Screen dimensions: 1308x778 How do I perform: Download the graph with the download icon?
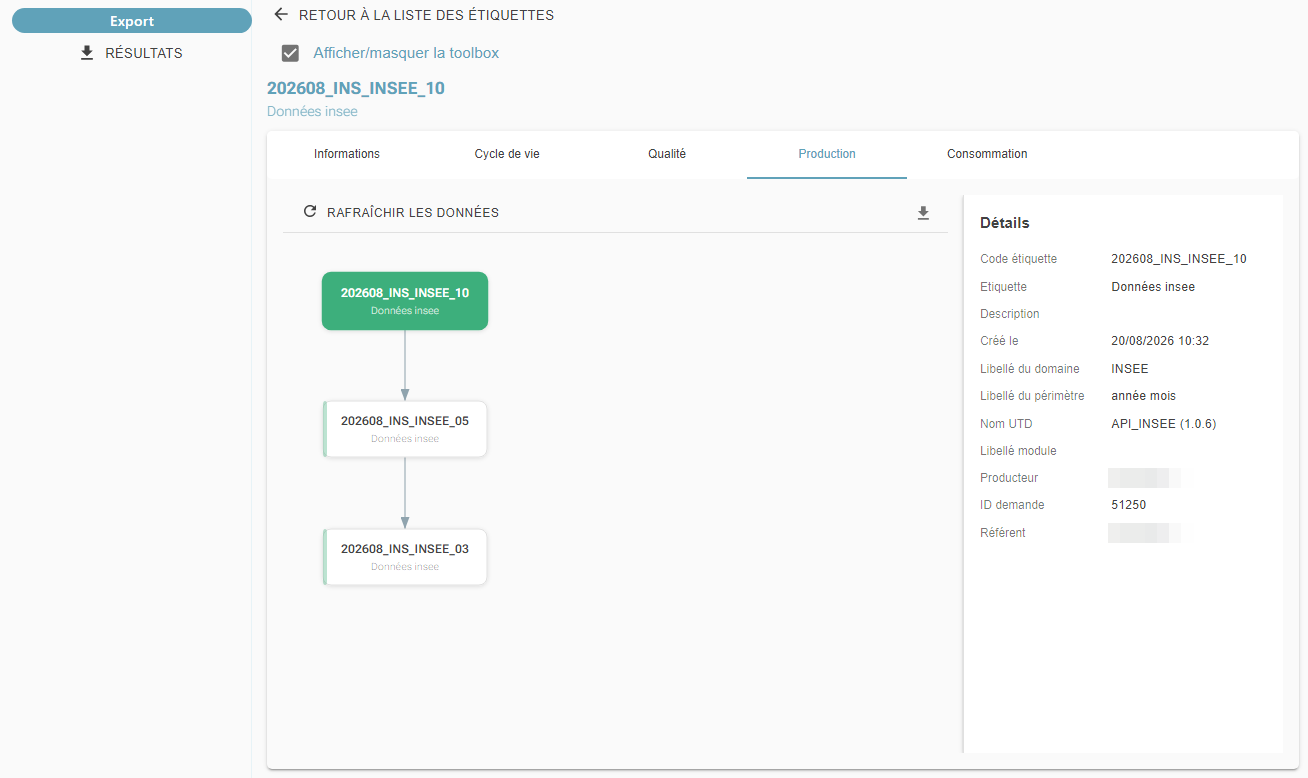click(x=923, y=213)
